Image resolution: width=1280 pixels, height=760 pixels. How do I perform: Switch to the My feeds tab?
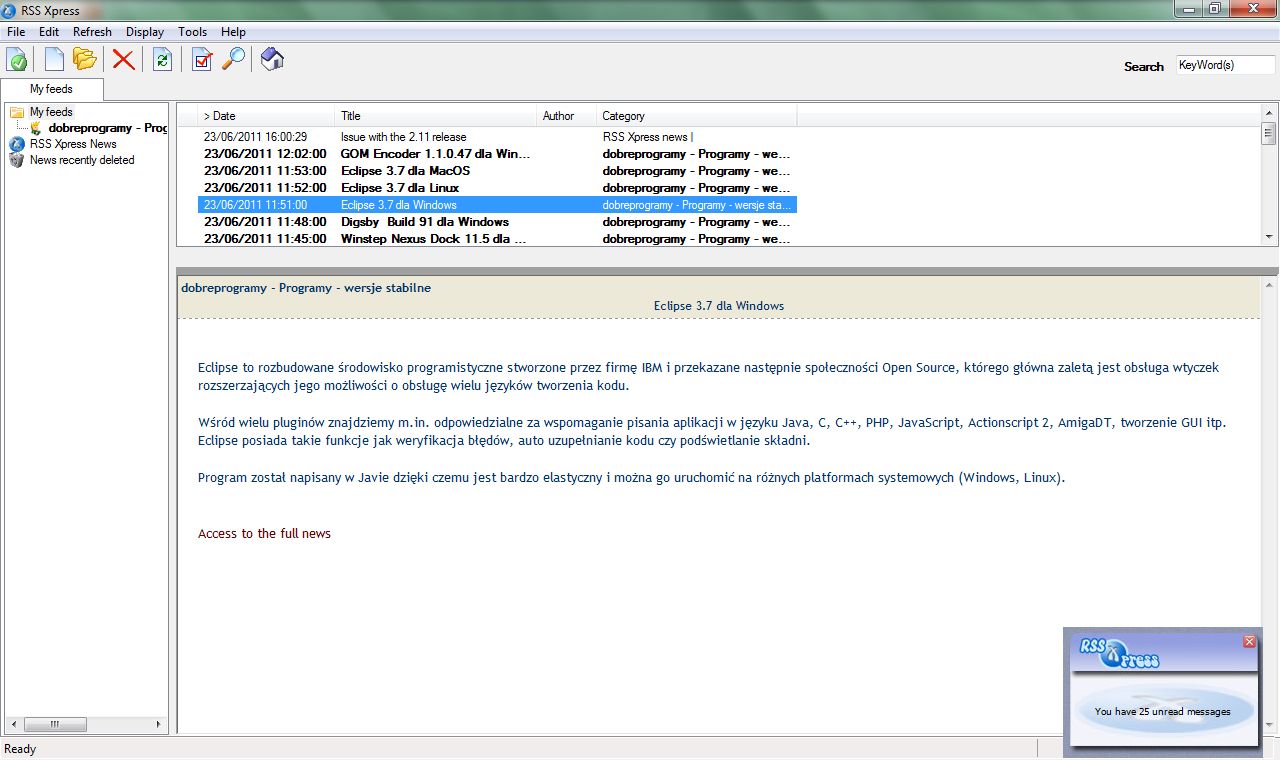coord(51,89)
